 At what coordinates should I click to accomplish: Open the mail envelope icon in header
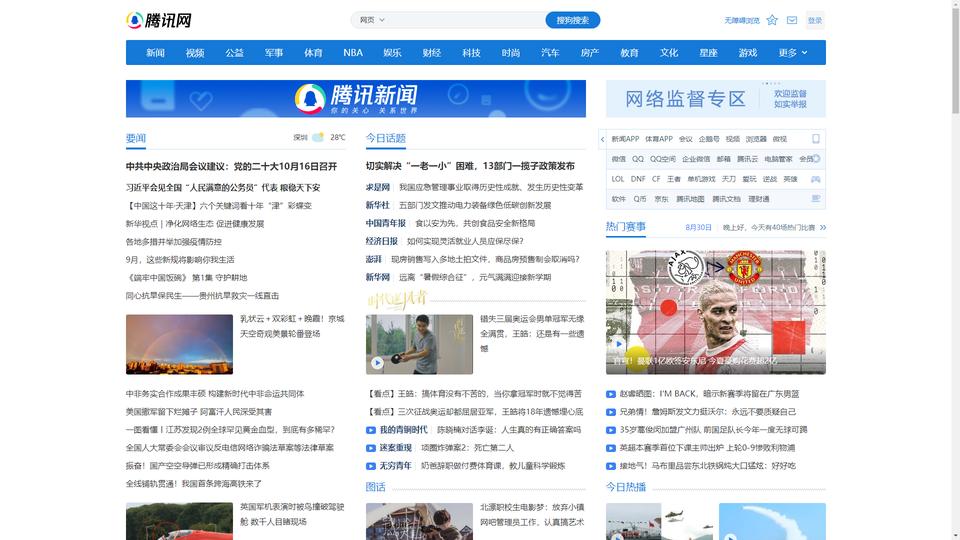pos(792,20)
